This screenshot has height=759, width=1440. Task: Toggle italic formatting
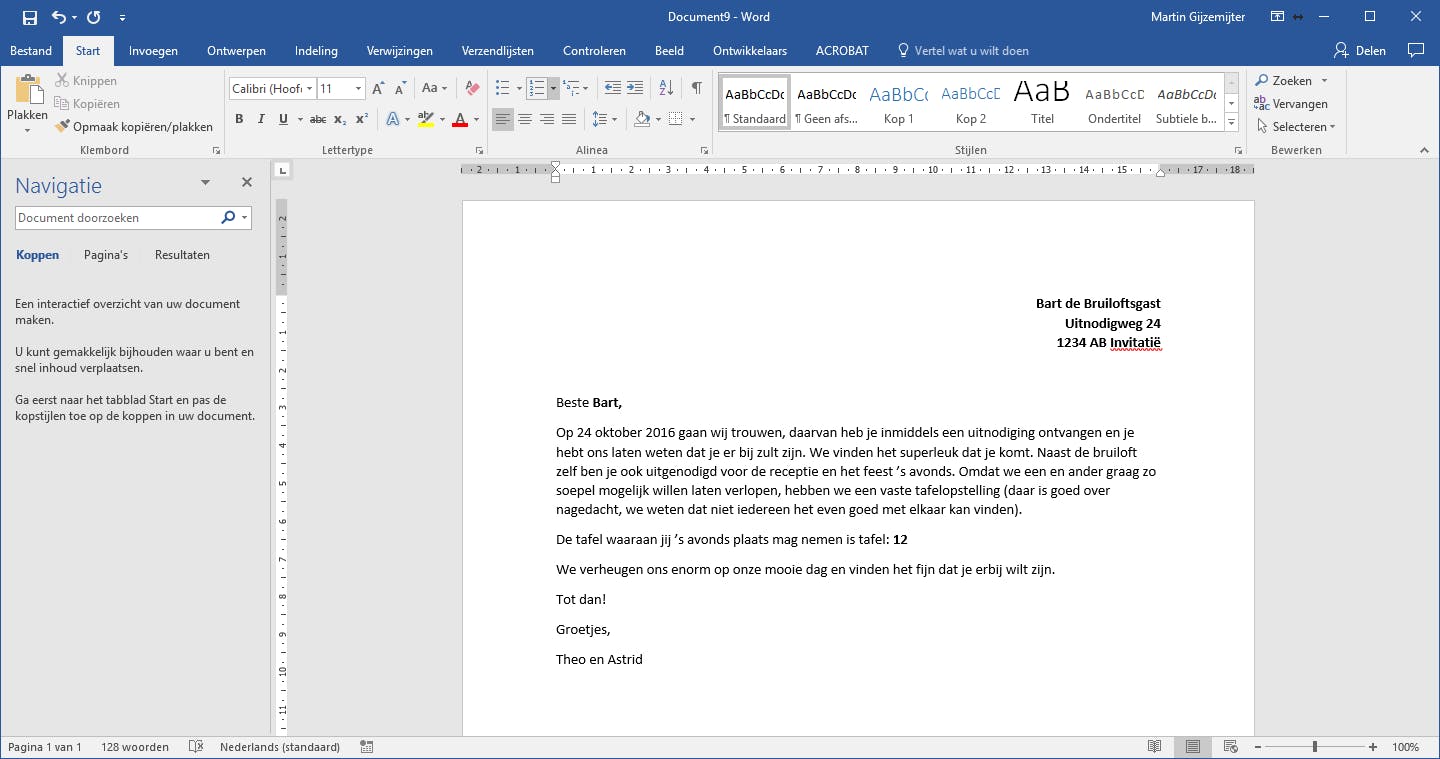(x=261, y=120)
